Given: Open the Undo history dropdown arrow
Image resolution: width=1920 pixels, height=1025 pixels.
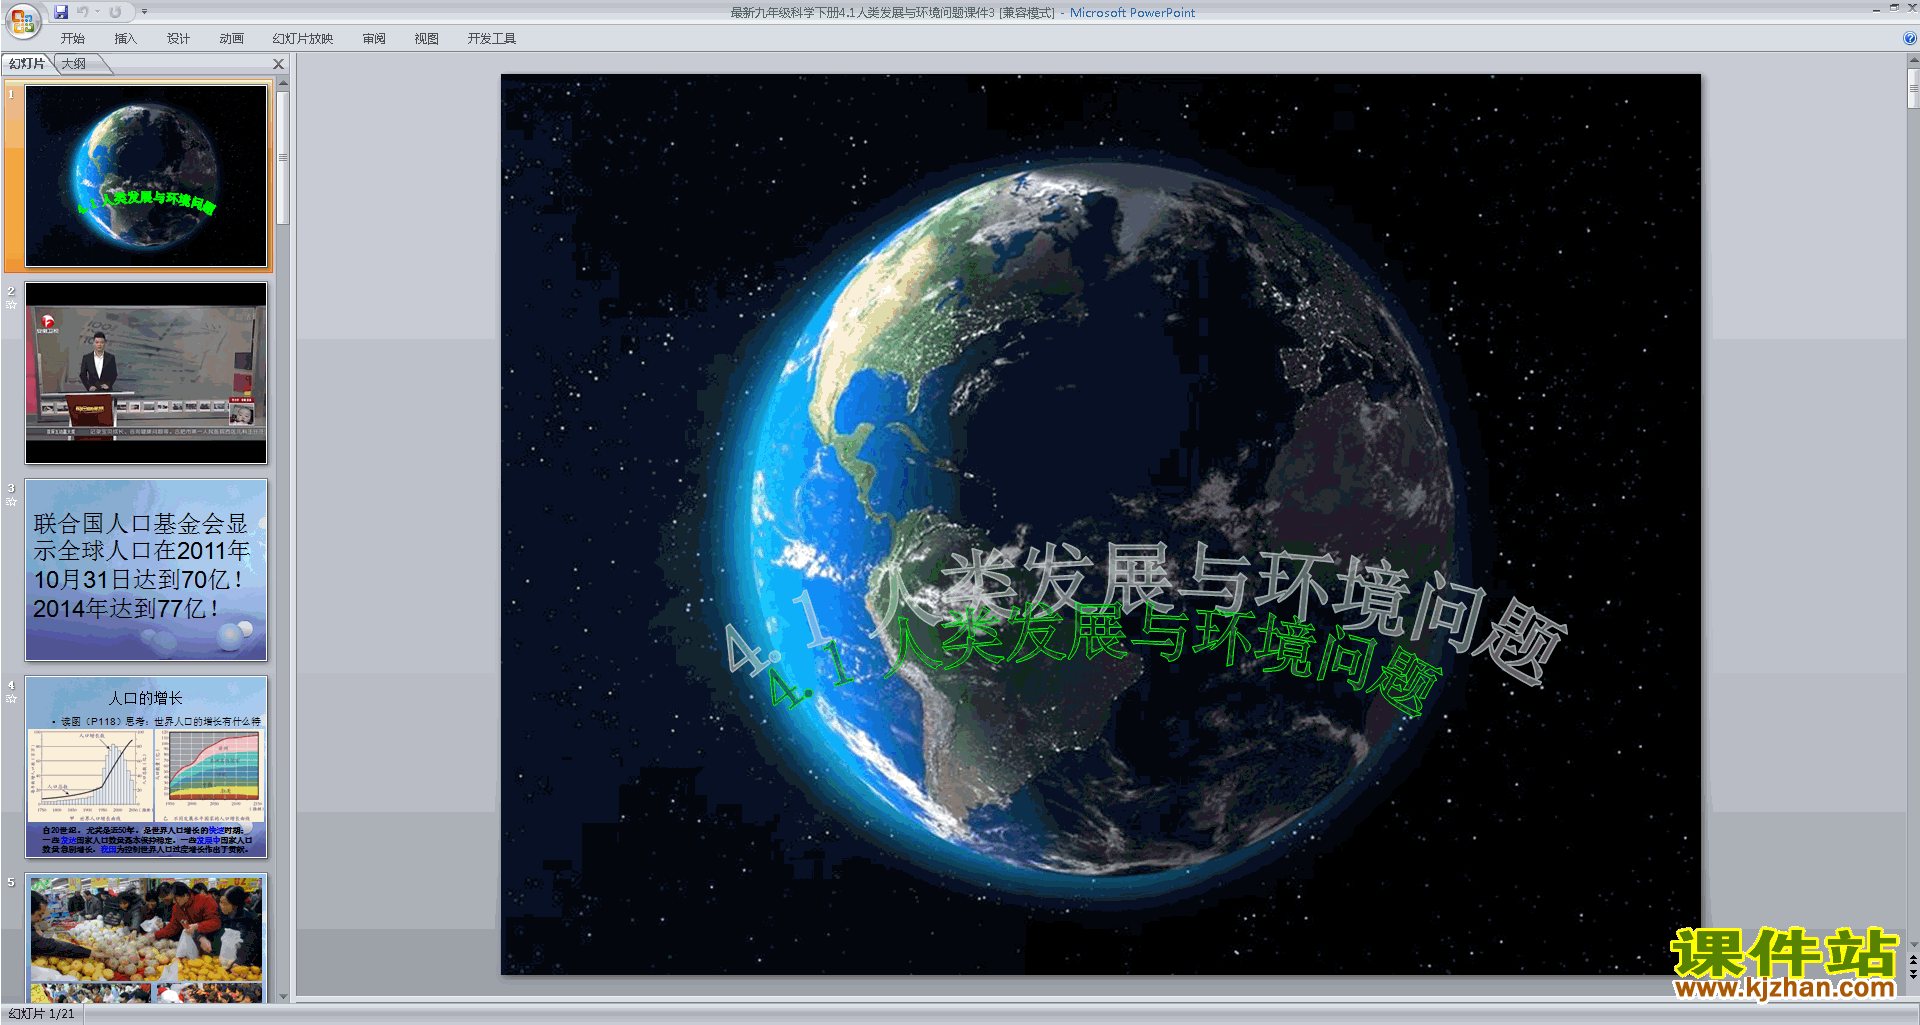Looking at the screenshot, I should click(97, 12).
